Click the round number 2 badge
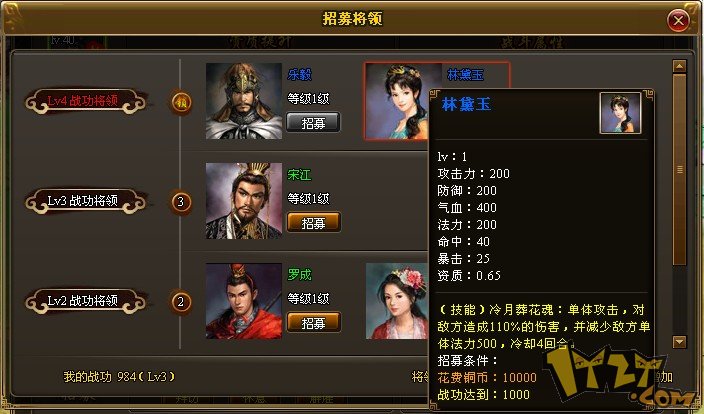This screenshot has width=704, height=414. click(180, 302)
